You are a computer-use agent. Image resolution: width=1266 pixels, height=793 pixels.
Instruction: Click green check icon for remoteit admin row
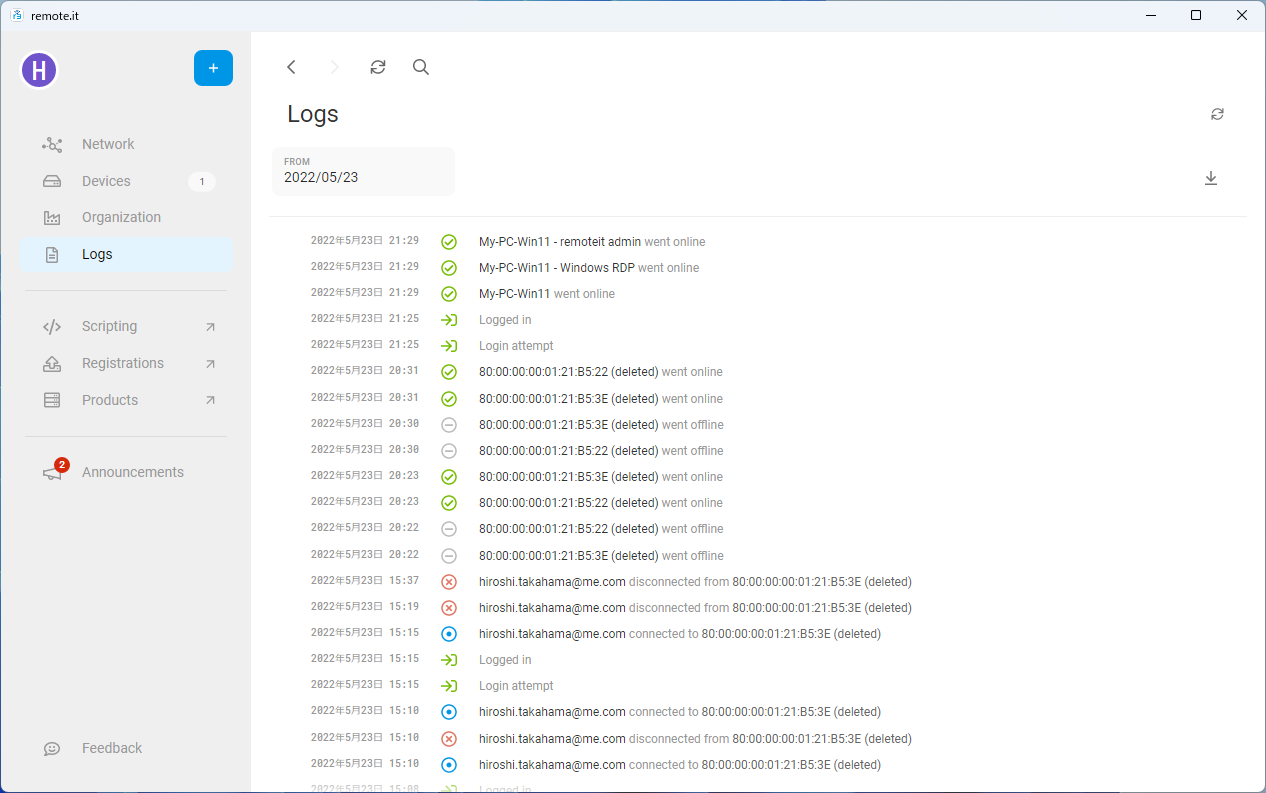coord(449,242)
